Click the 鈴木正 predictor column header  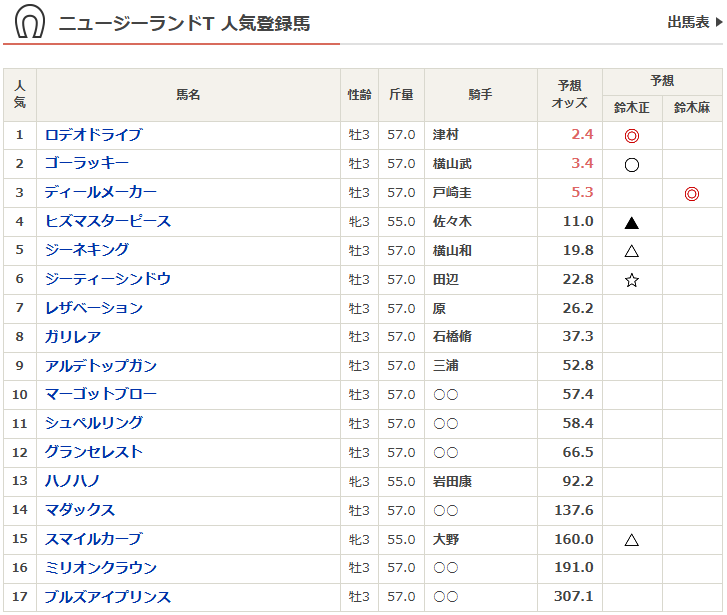[x=631, y=108]
